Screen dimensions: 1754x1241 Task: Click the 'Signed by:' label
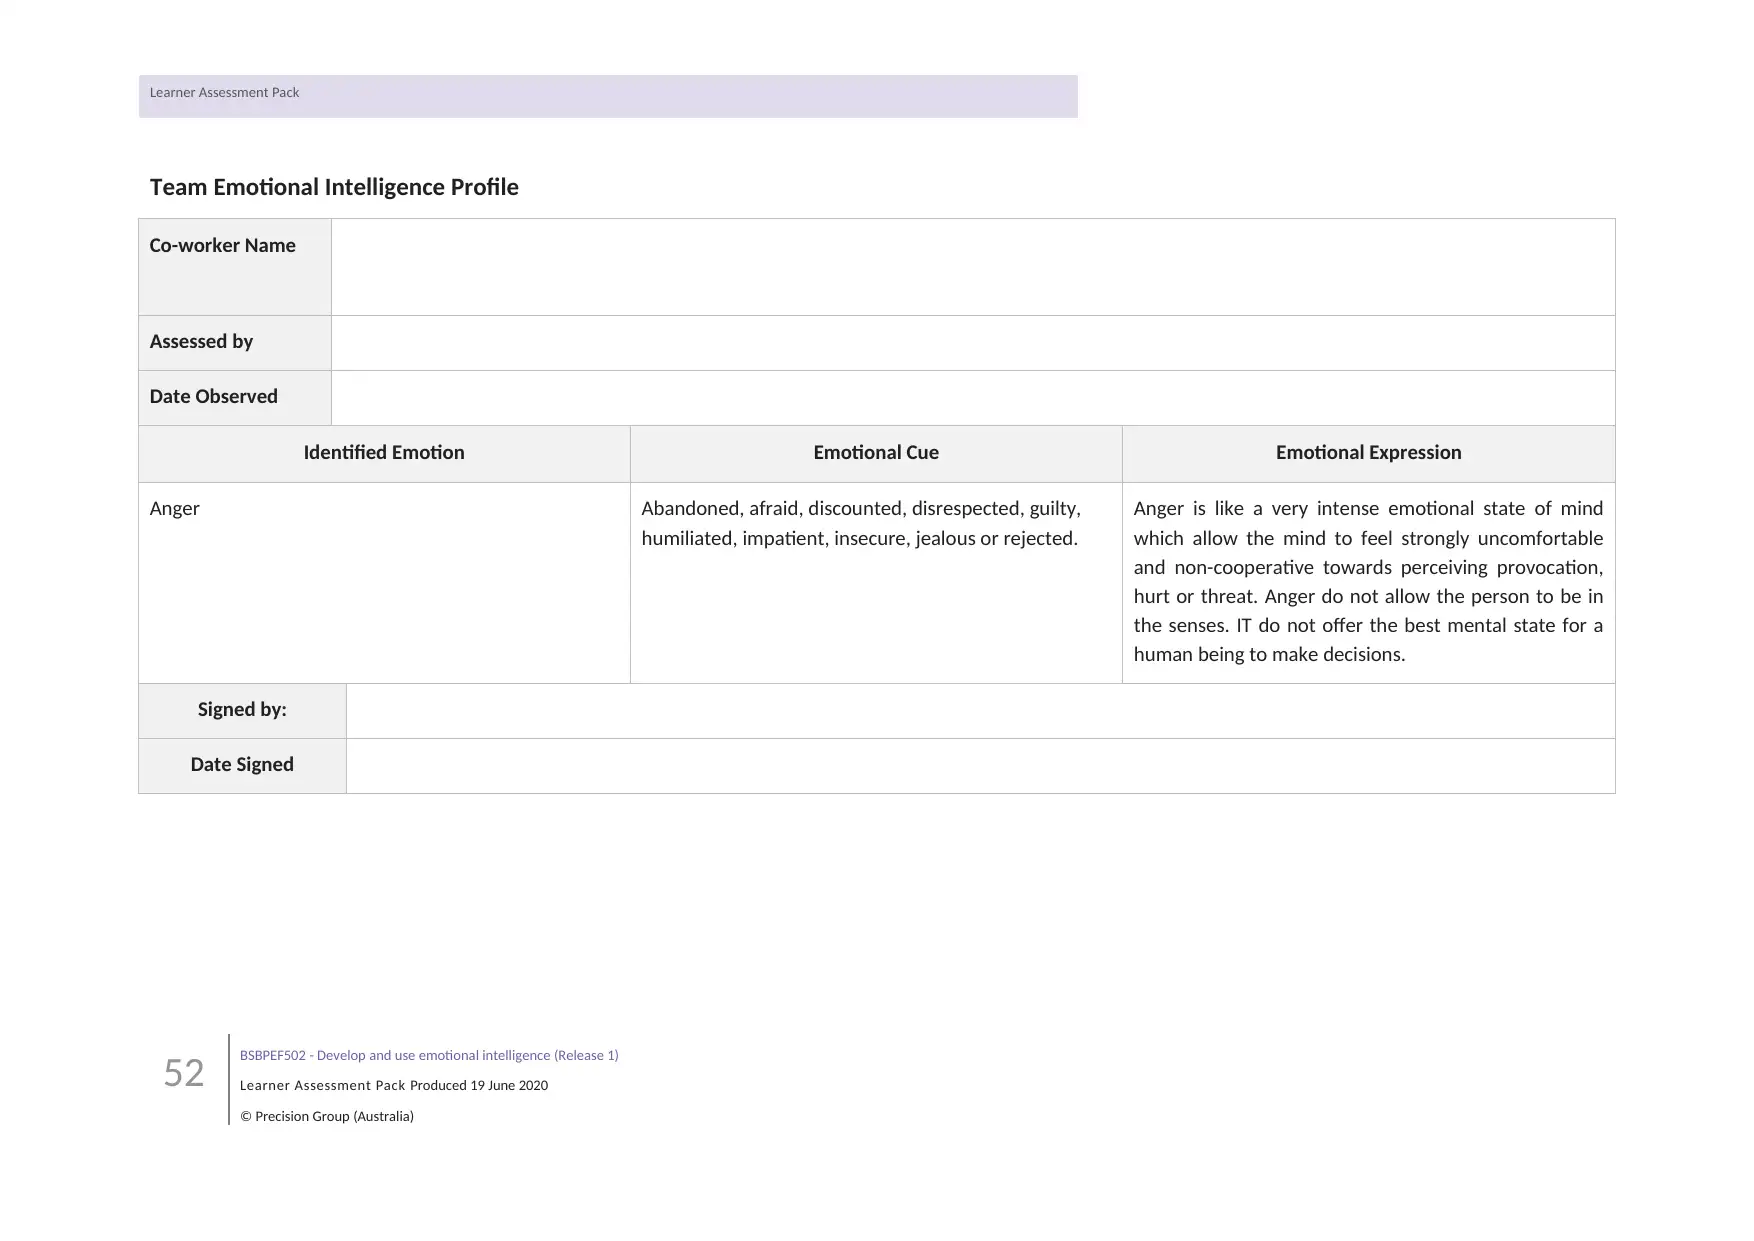[242, 709]
